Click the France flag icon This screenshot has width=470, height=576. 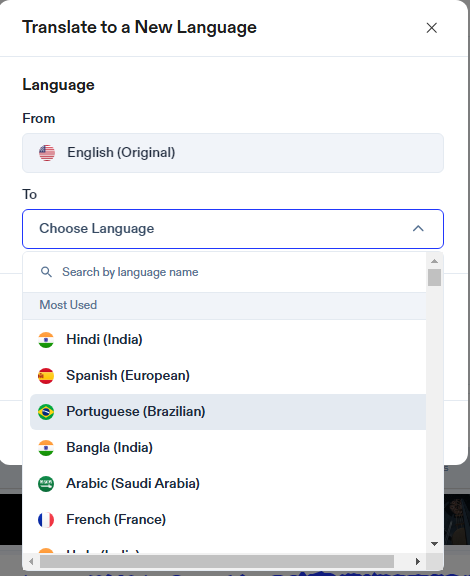click(x=46, y=520)
